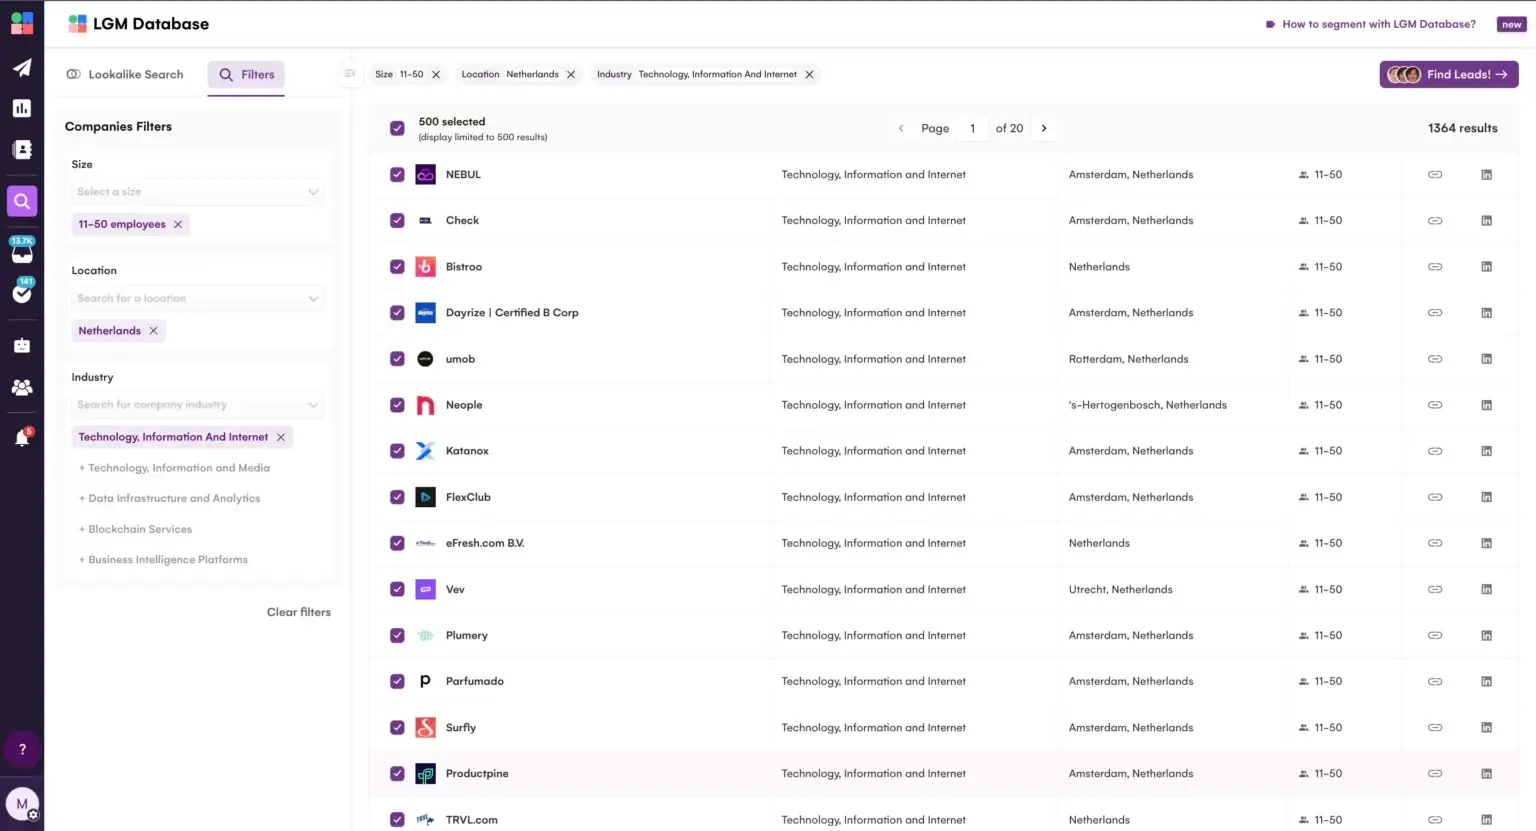Click Rotterdam, Netherlands location in umob row
The image size is (1536, 831).
tap(1128, 359)
